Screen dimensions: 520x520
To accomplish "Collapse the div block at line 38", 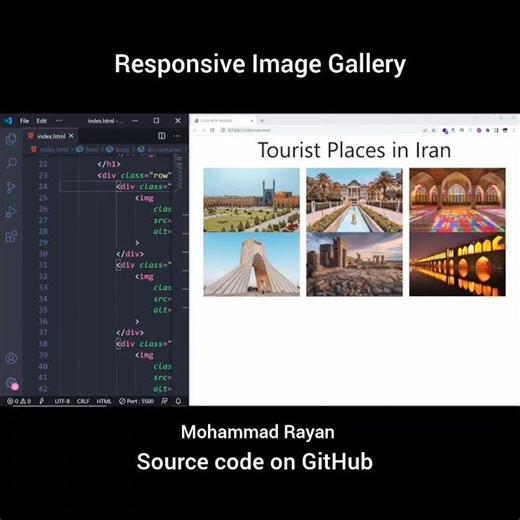I will click(118, 344).
